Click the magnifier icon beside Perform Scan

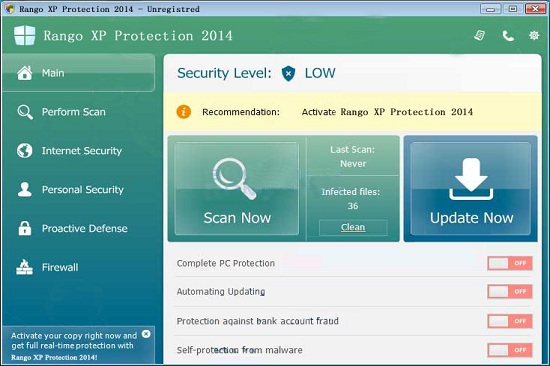click(25, 112)
